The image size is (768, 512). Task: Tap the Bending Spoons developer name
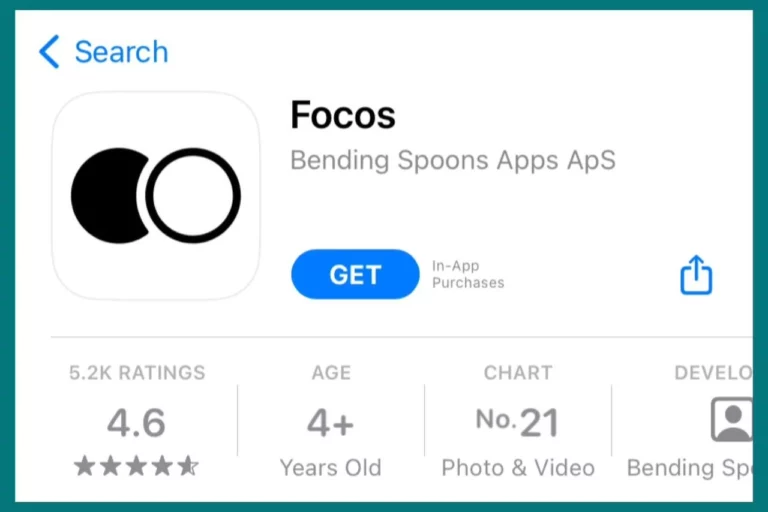click(690, 468)
